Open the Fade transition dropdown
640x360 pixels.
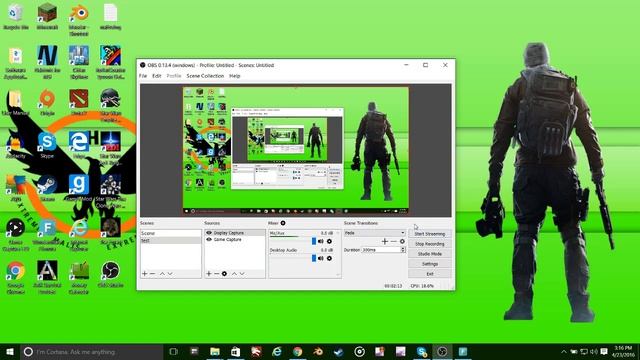click(374, 233)
